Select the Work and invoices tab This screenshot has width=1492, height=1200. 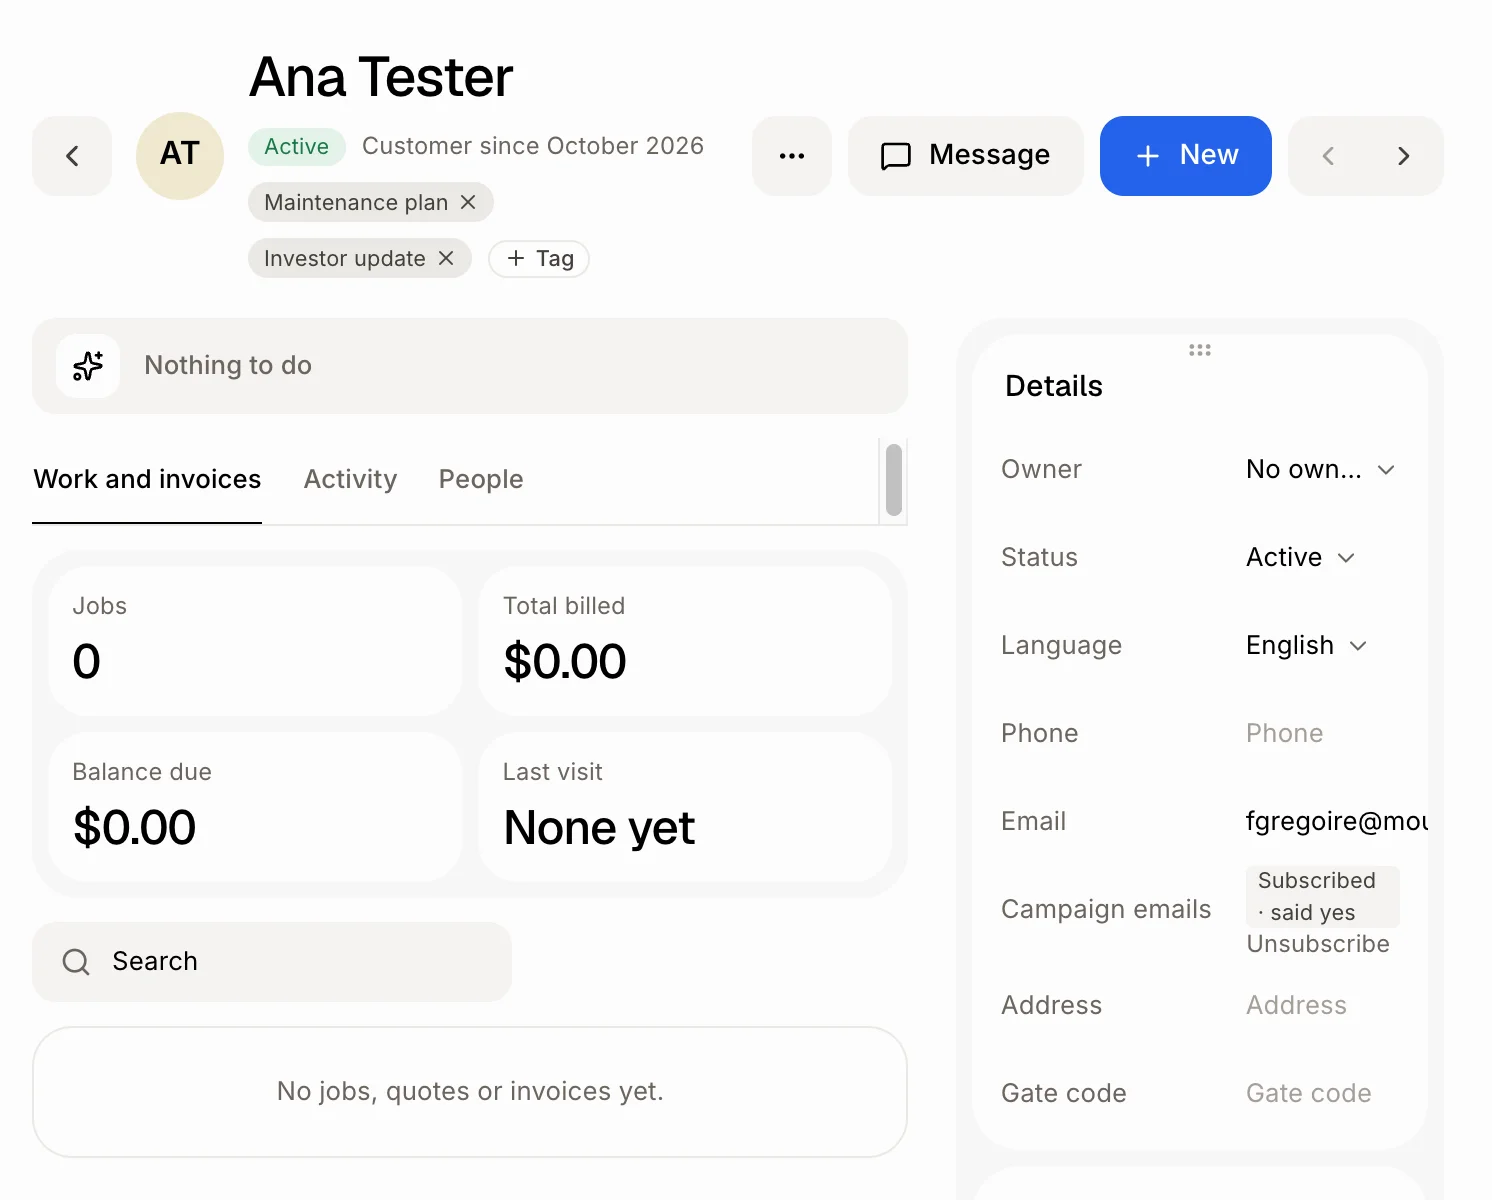pos(147,480)
